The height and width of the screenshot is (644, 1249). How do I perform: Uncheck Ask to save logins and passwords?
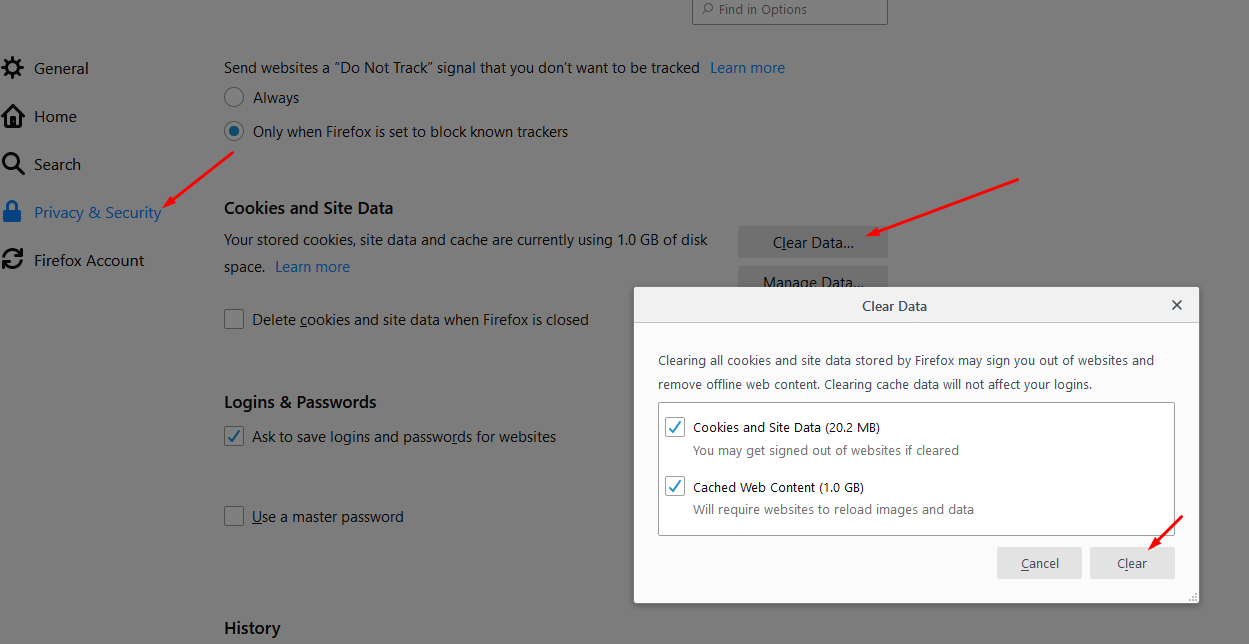point(233,436)
